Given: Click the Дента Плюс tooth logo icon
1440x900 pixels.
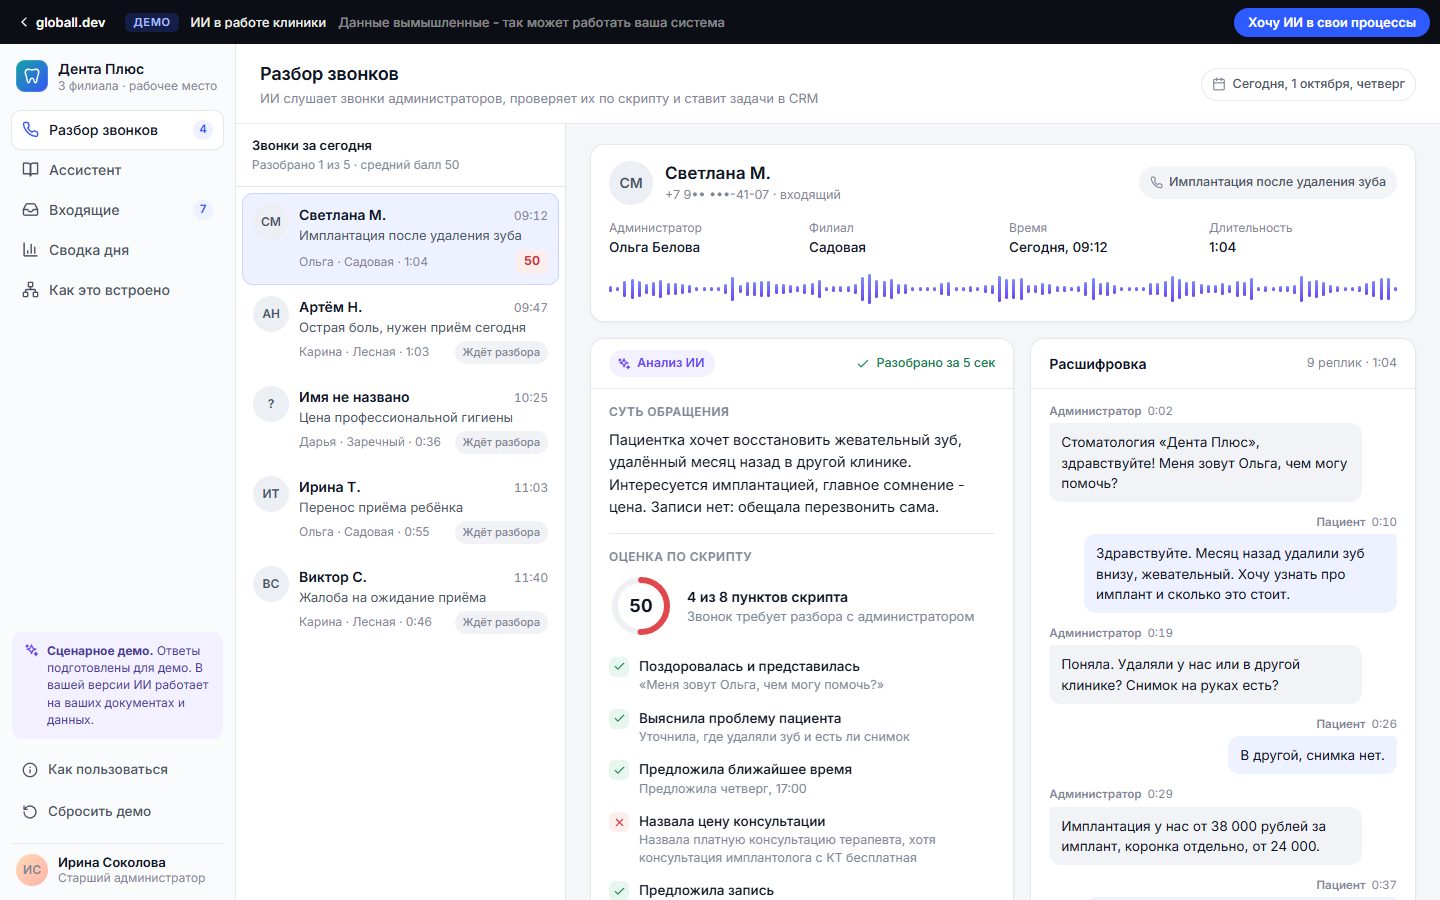Looking at the screenshot, I should 32,76.
